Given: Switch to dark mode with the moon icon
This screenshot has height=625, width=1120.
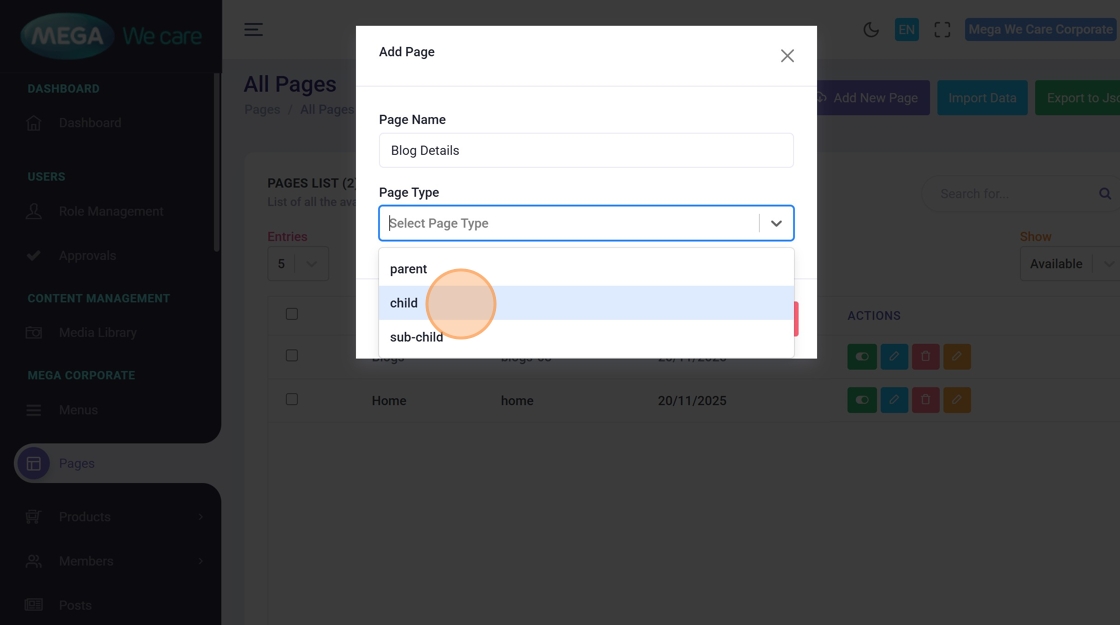Looking at the screenshot, I should [871, 30].
